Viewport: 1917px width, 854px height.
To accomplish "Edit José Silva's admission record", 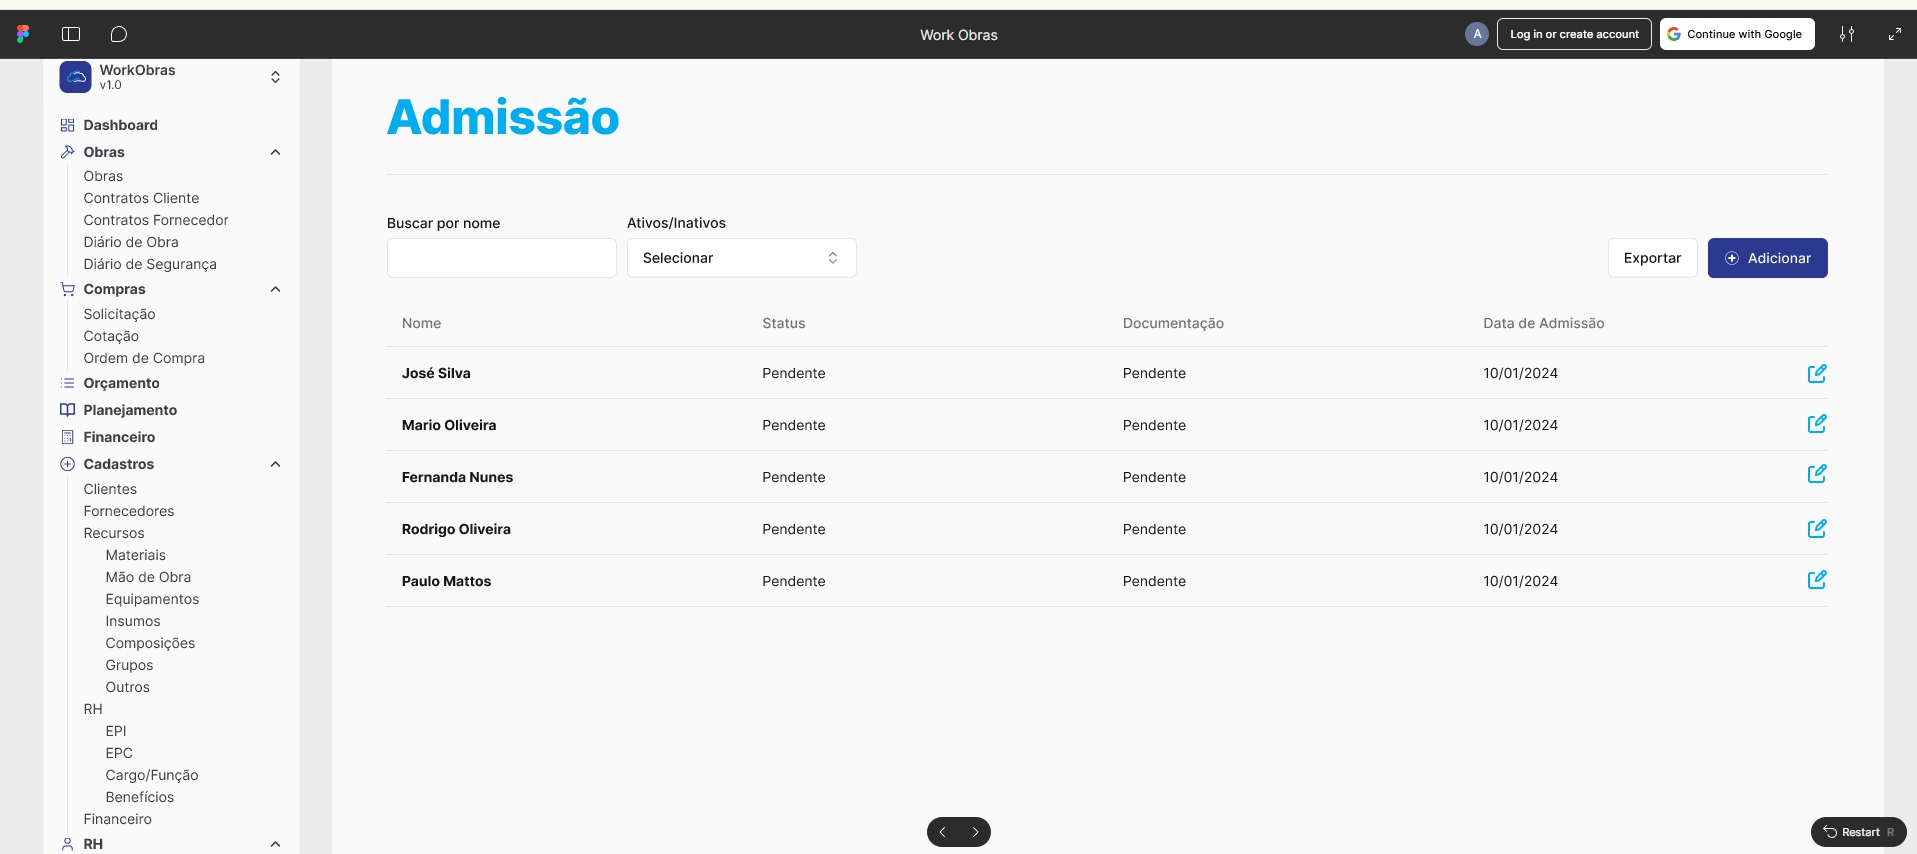I will tap(1816, 373).
